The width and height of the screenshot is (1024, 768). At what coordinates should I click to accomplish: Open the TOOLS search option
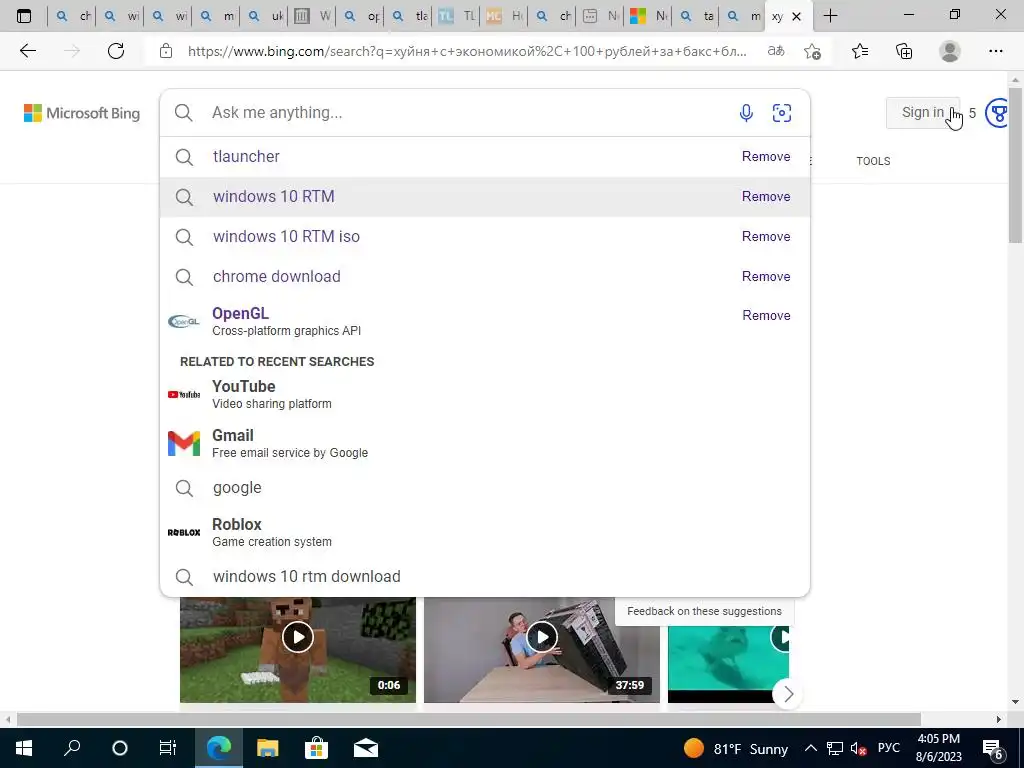[x=873, y=161]
